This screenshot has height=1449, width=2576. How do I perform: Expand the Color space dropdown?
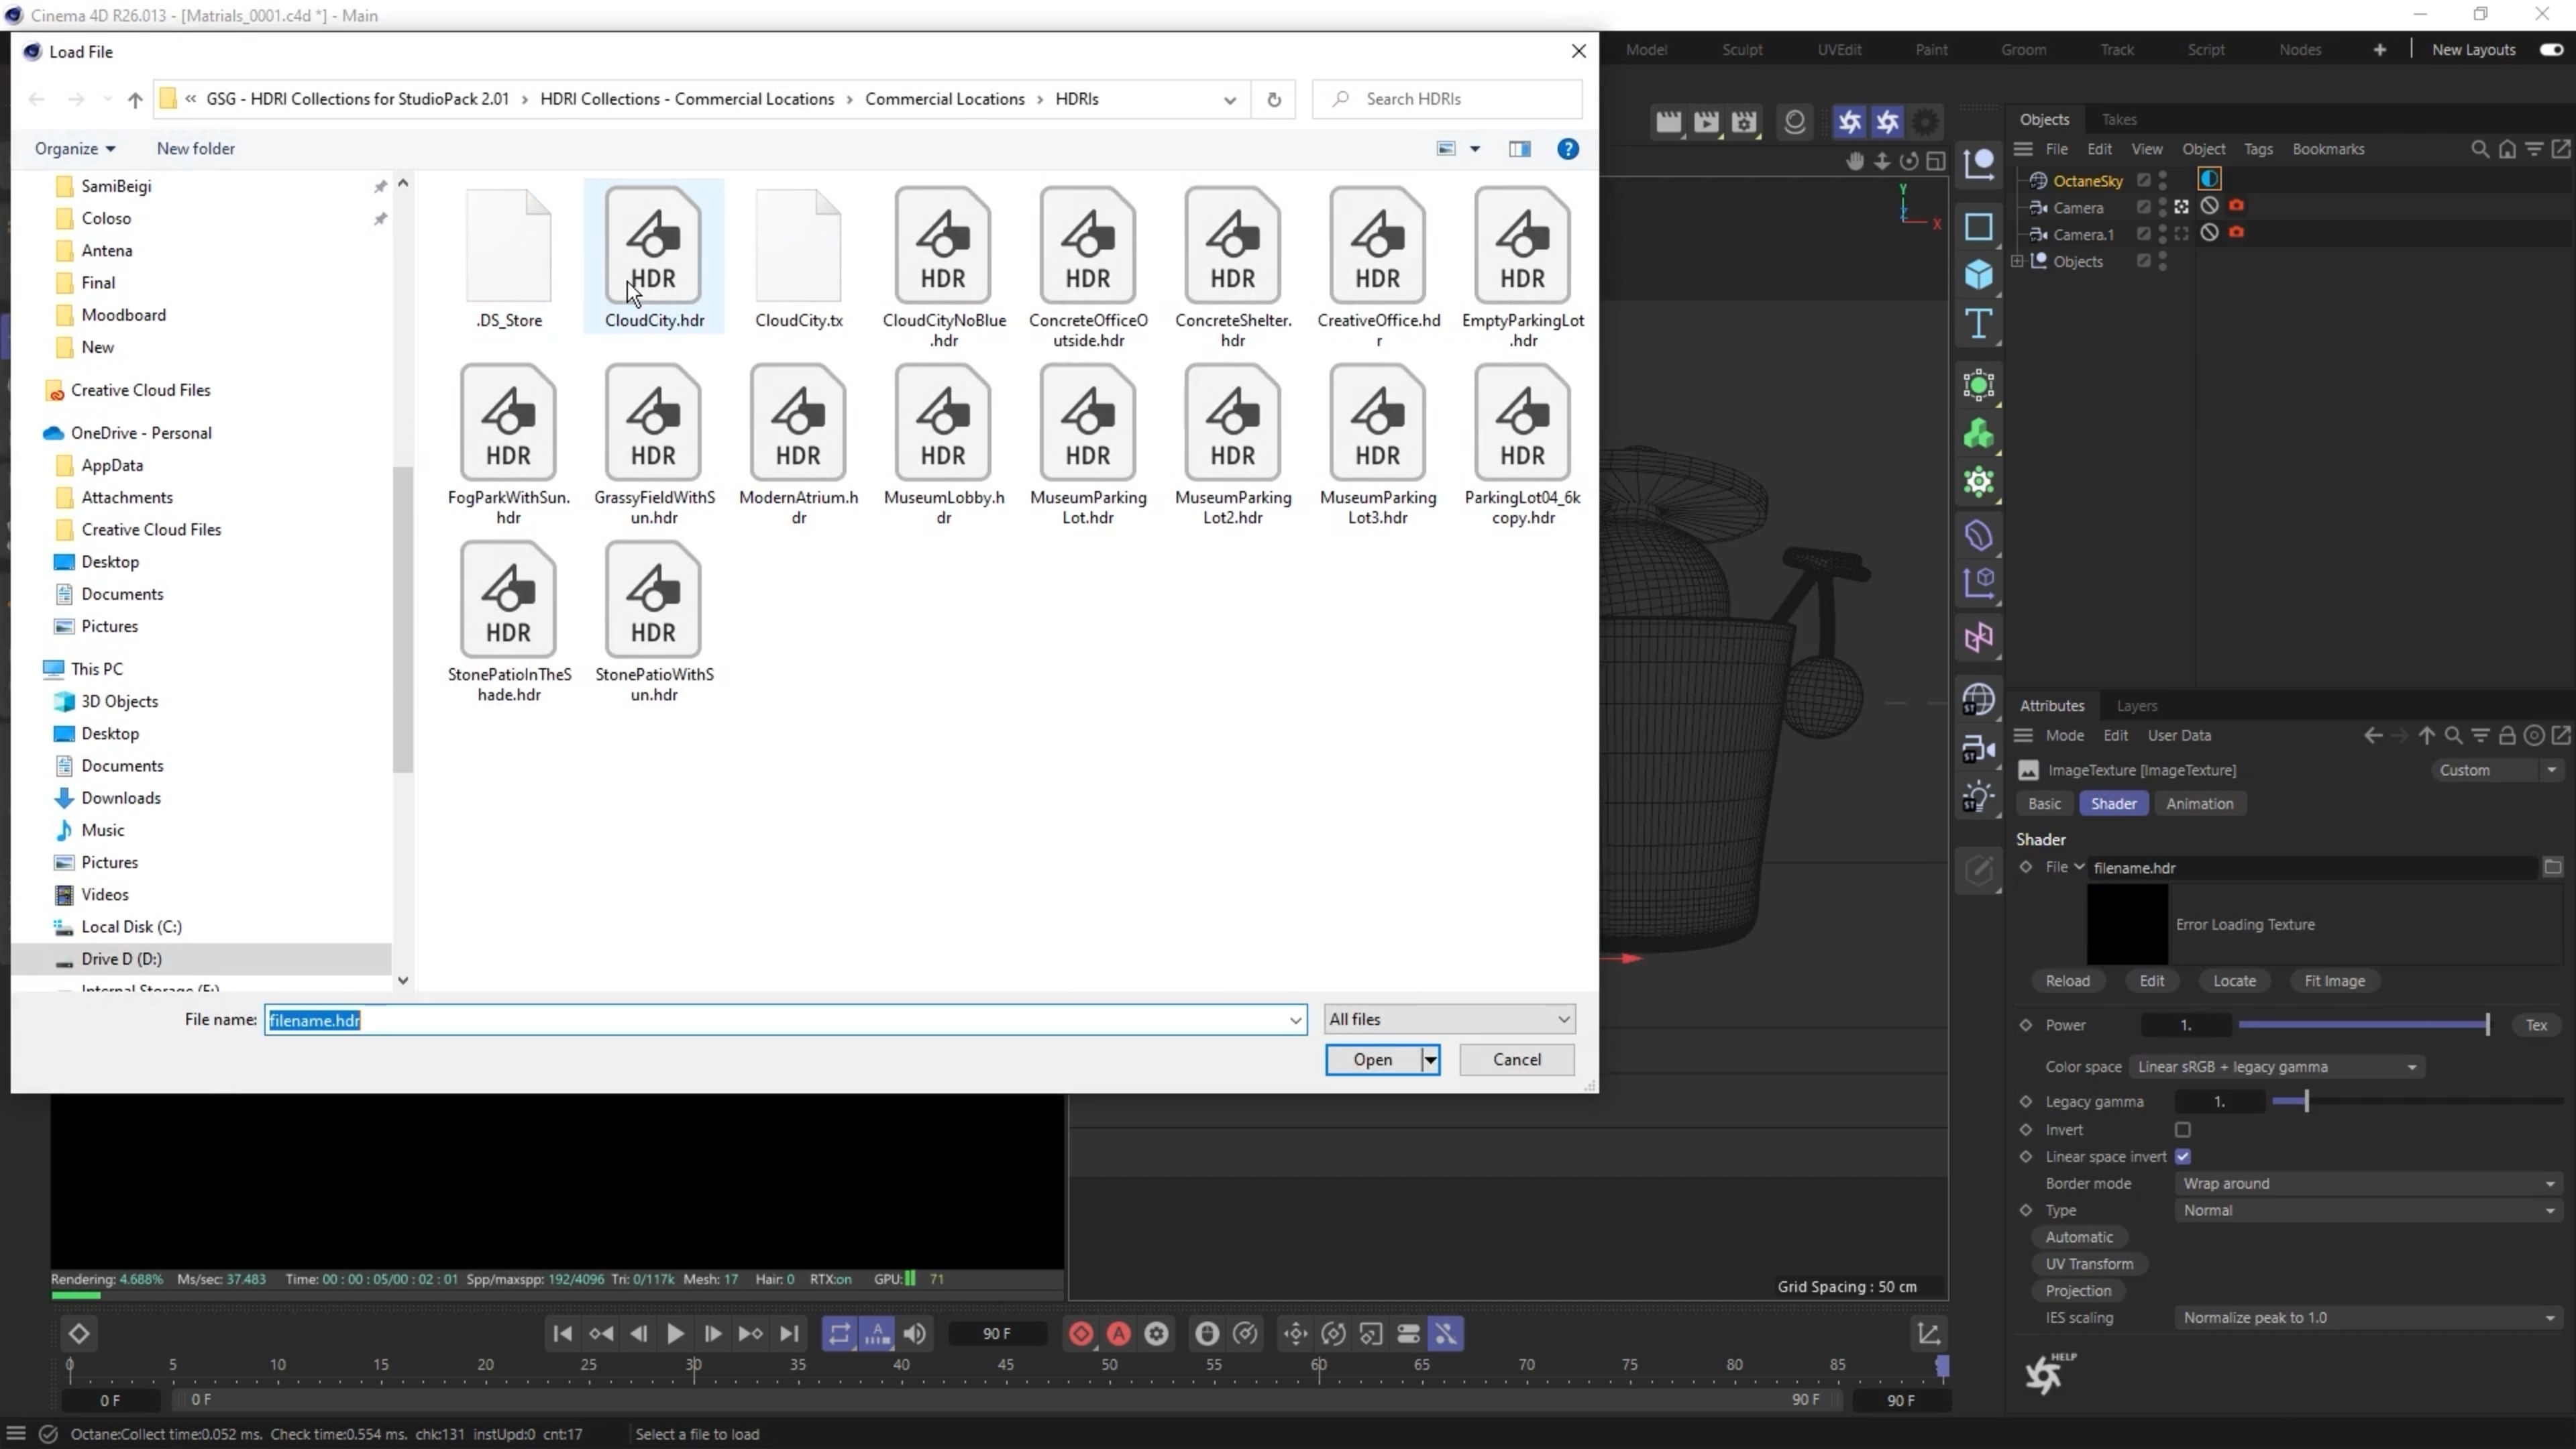click(x=2276, y=1067)
